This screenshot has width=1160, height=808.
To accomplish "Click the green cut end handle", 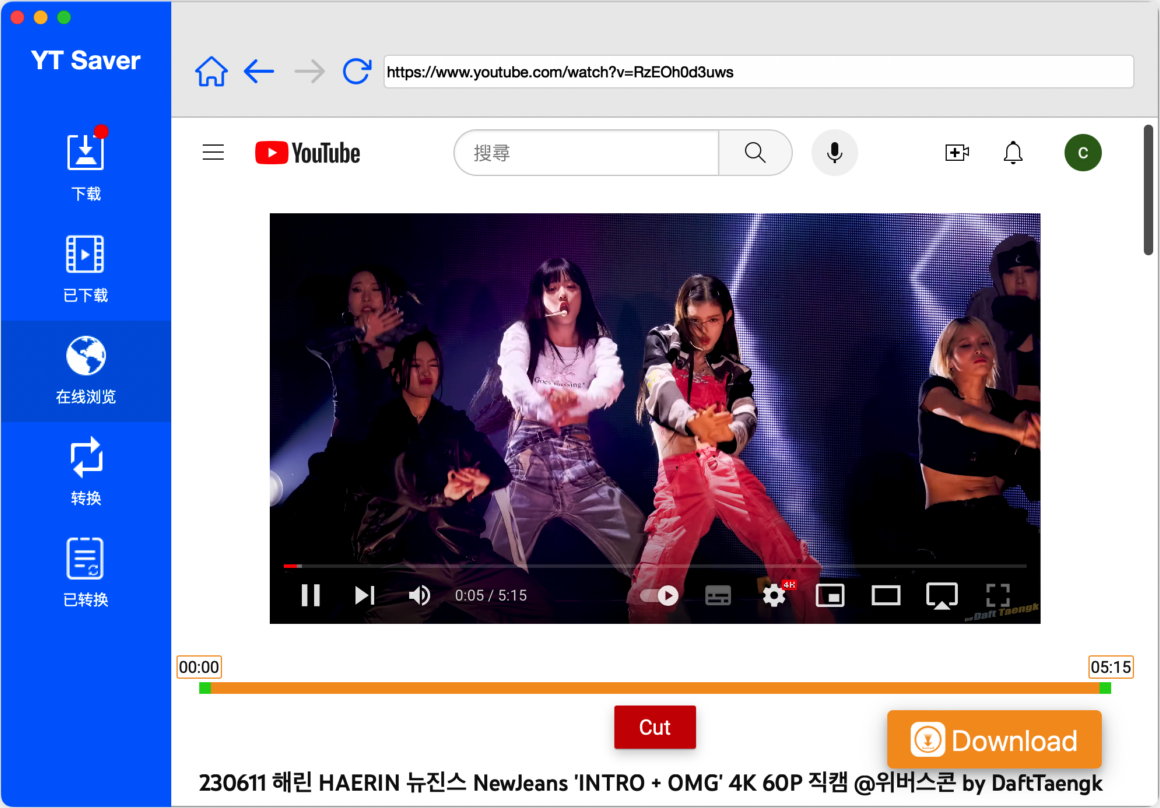I will coord(1105,688).
